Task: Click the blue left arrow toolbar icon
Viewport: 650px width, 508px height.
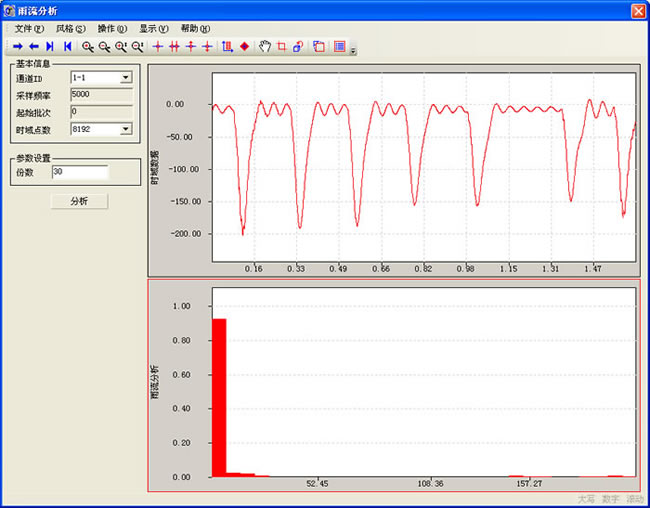Action: 33,46
